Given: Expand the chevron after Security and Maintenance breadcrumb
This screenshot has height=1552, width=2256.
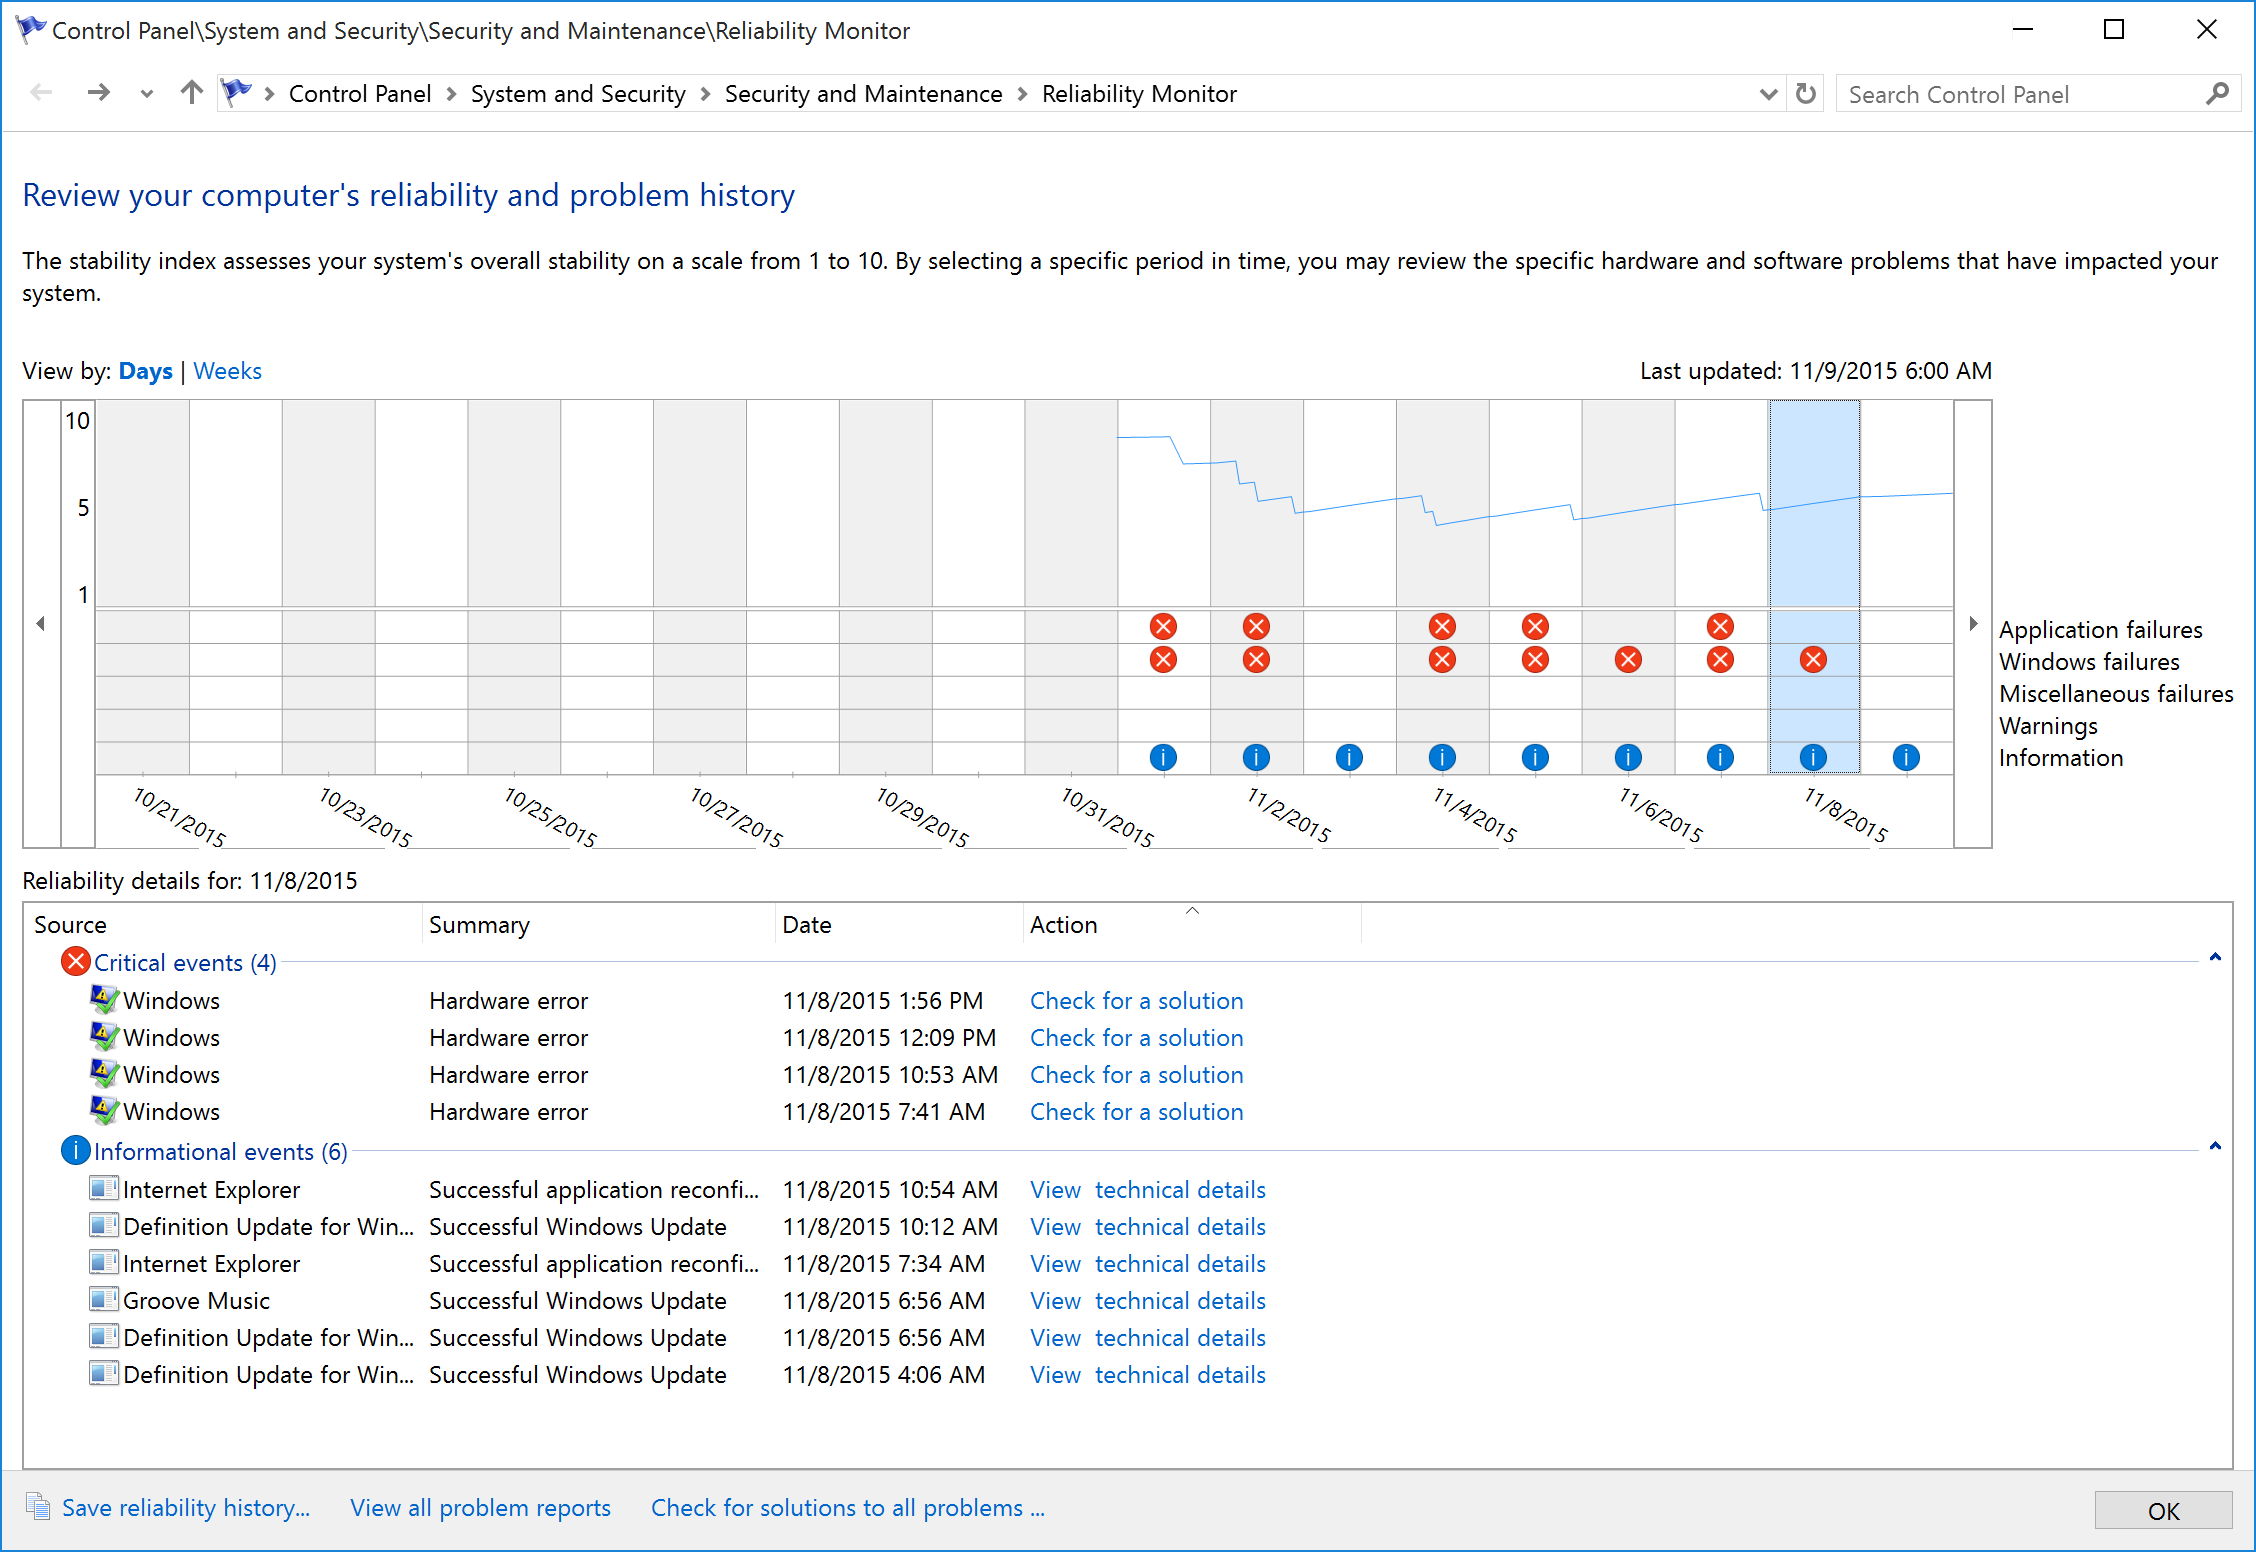Looking at the screenshot, I should point(1022,94).
